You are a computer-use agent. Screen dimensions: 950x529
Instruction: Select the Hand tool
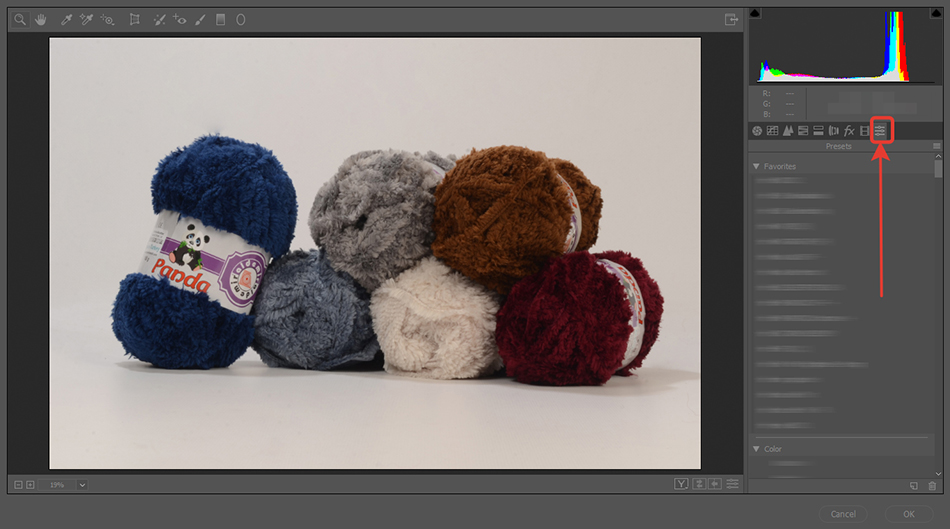pyautogui.click(x=41, y=19)
